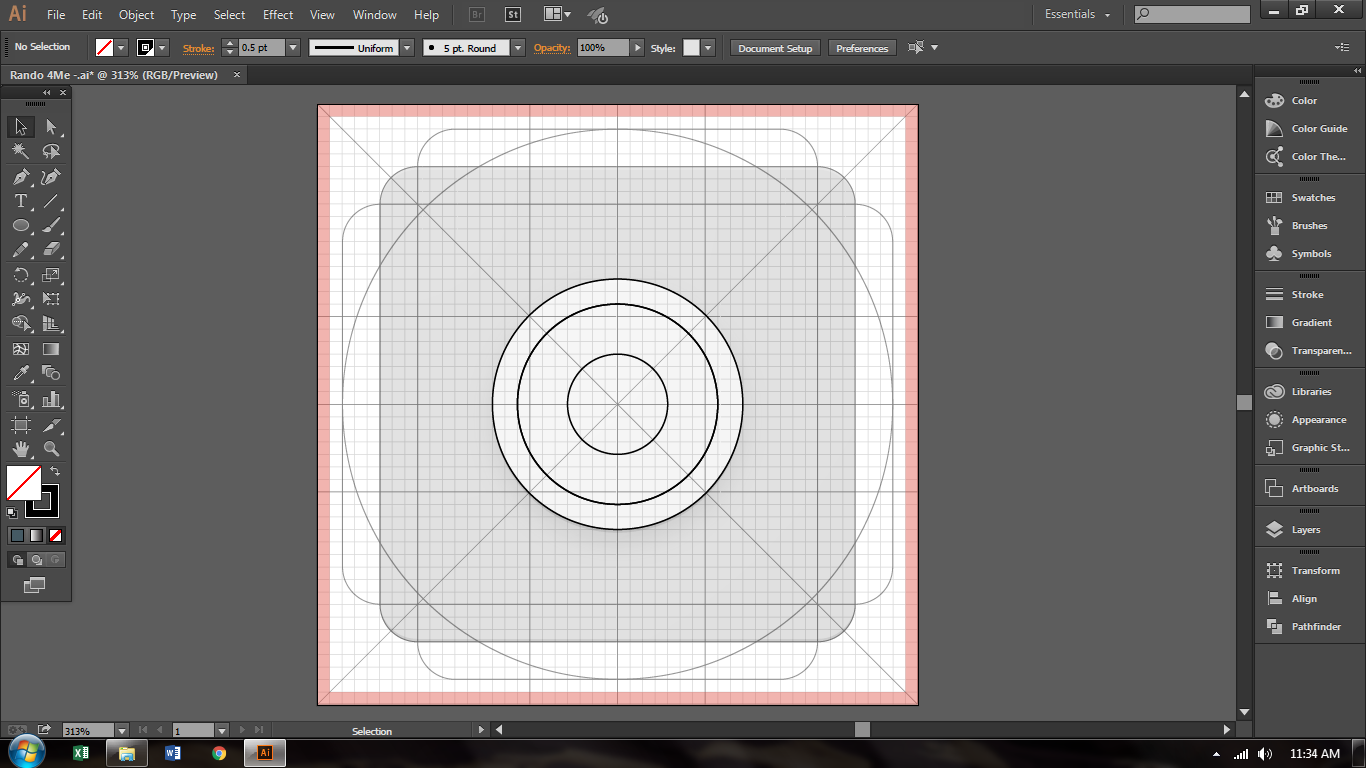Viewport: 1366px width, 768px height.
Task: Click the Style swatch in control bar
Action: 691,48
